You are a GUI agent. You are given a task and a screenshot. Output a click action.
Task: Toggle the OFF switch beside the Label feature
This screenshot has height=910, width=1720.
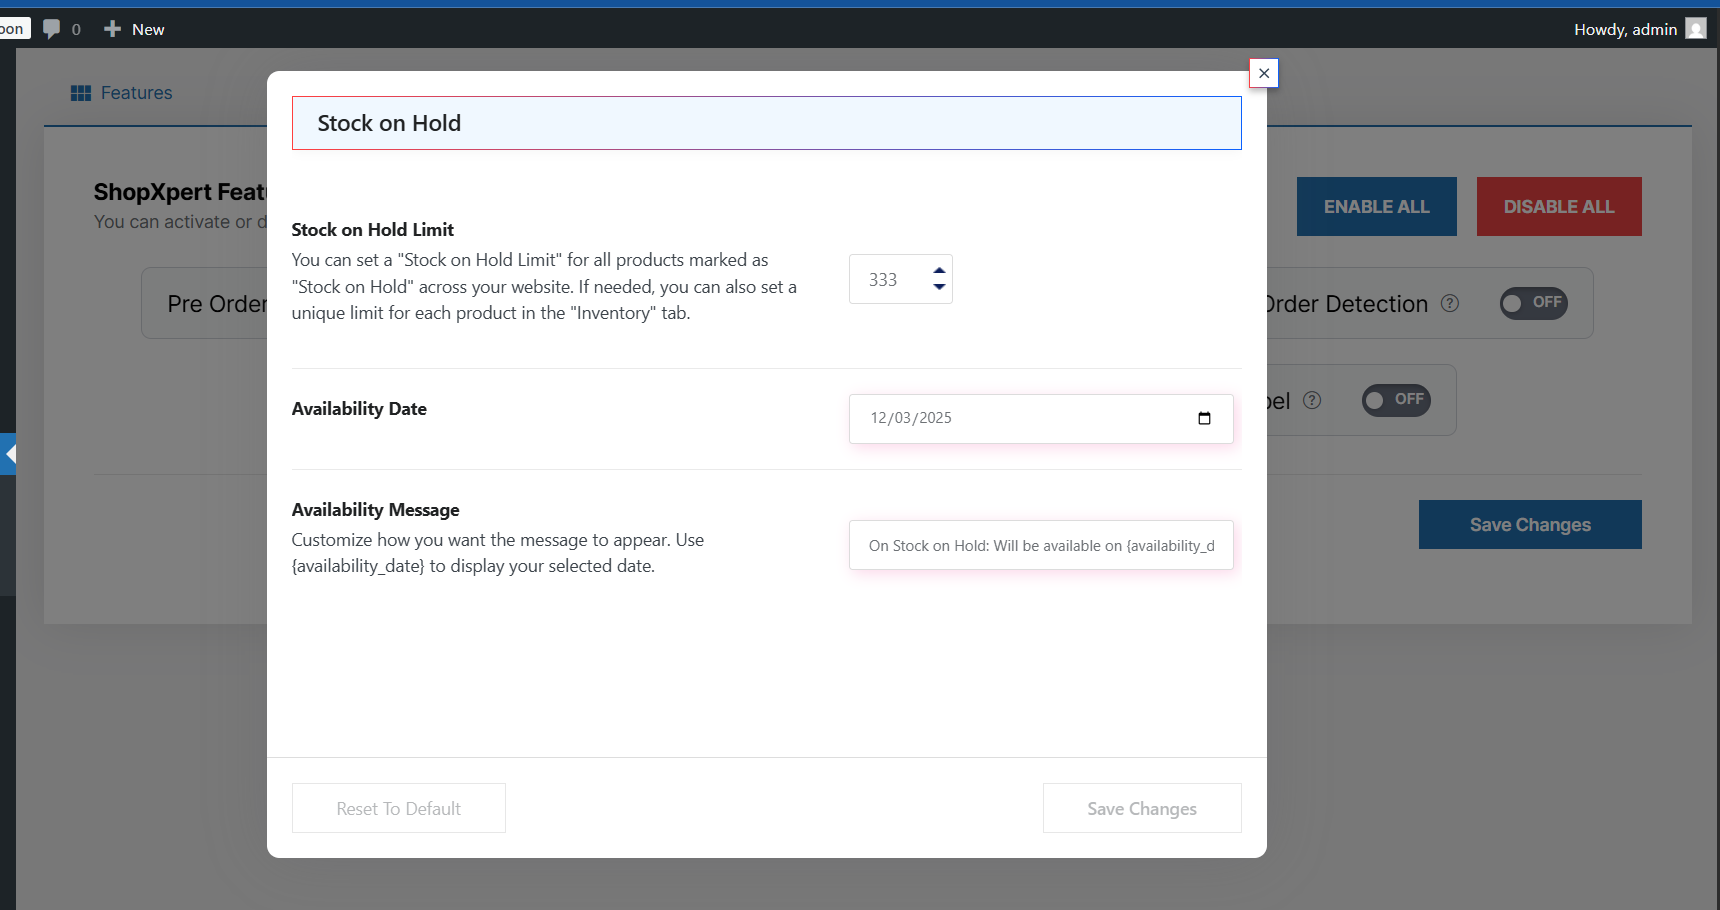[x=1396, y=400]
